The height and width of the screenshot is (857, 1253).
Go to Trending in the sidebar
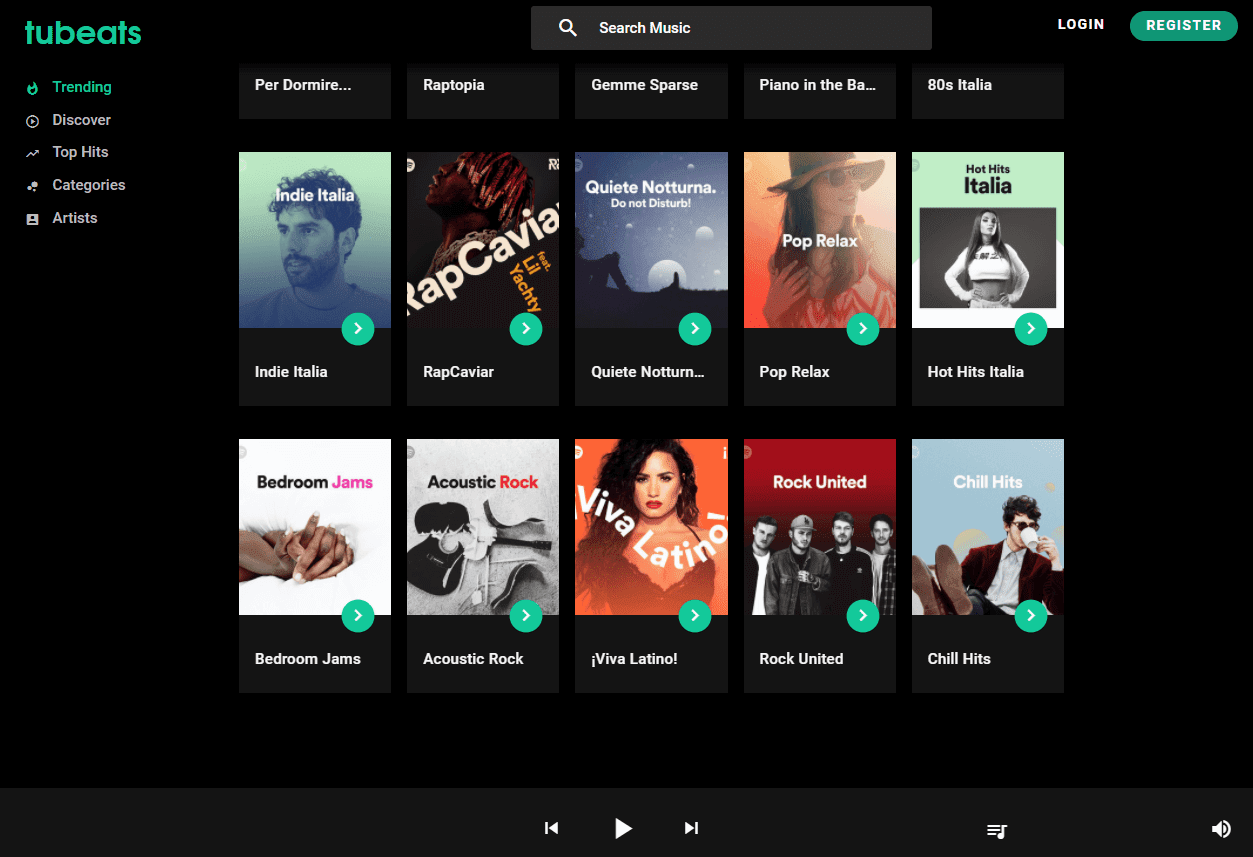(81, 87)
